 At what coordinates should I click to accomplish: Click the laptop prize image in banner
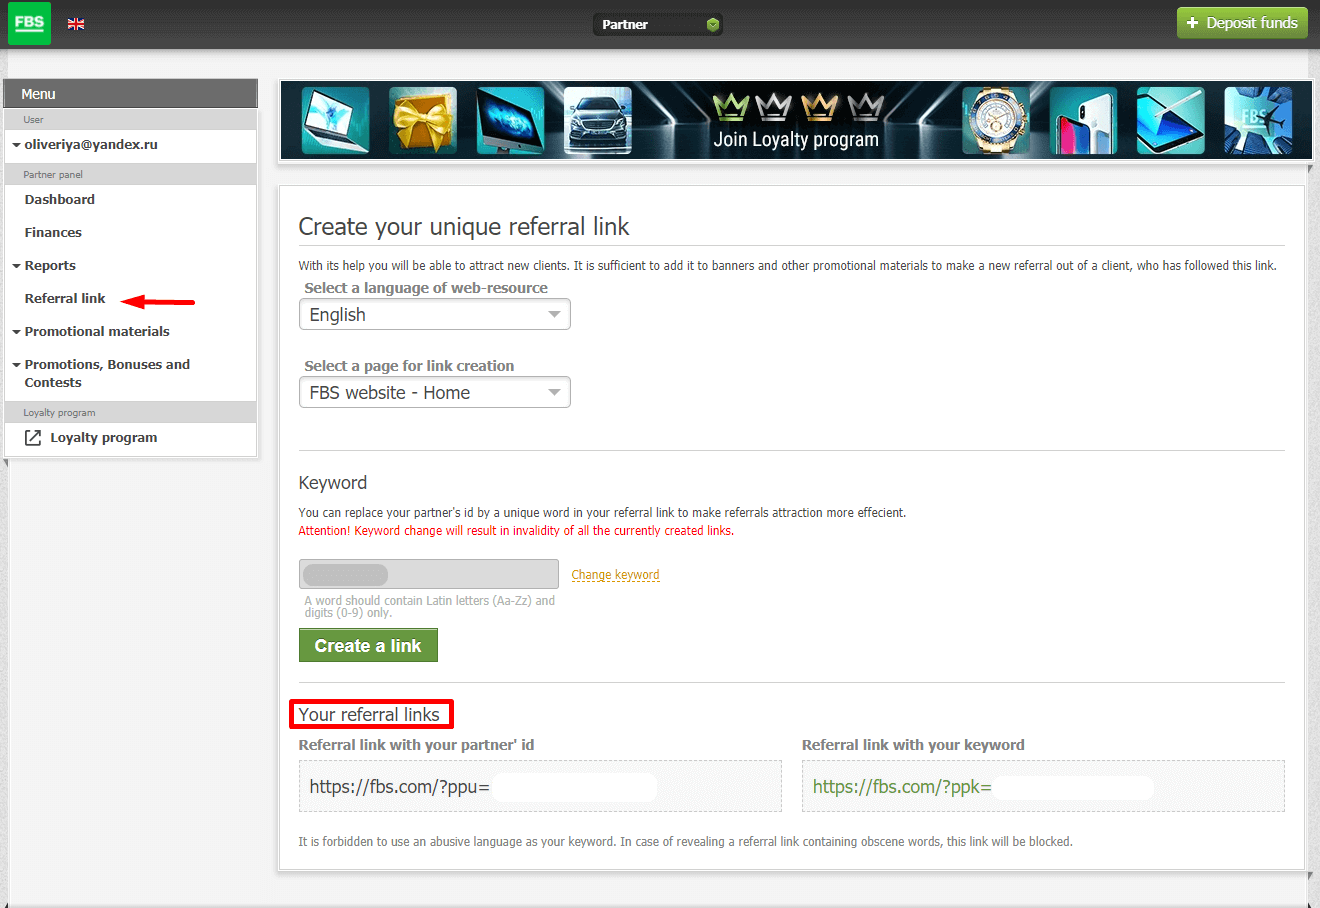tap(335, 121)
